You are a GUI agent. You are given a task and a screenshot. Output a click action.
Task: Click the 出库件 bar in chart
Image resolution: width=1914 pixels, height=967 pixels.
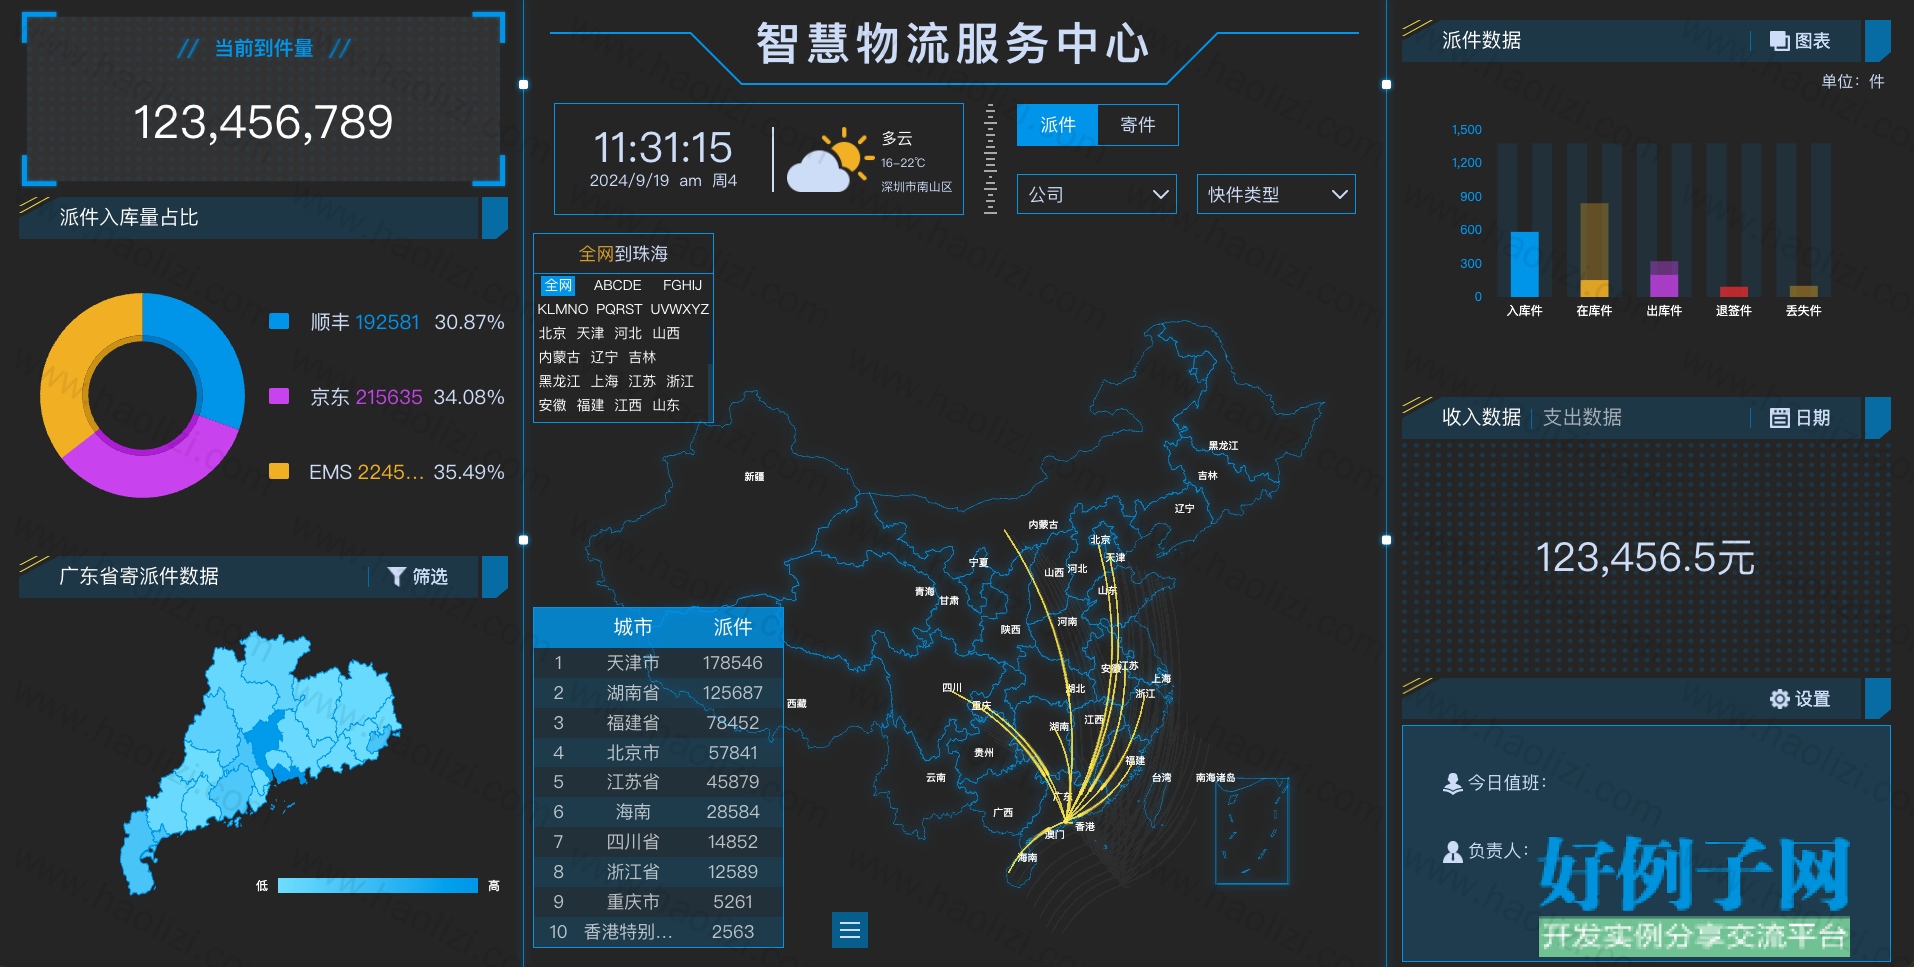(x=1664, y=279)
